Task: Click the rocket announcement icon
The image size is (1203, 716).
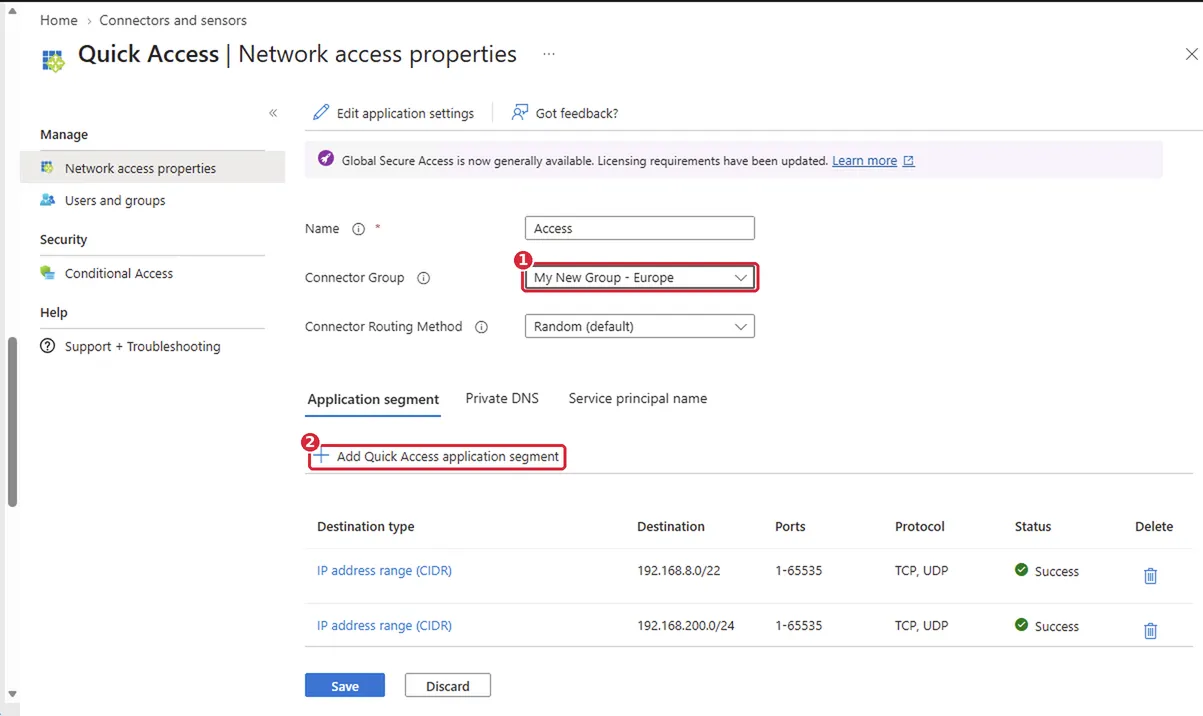Action: pyautogui.click(x=325, y=159)
